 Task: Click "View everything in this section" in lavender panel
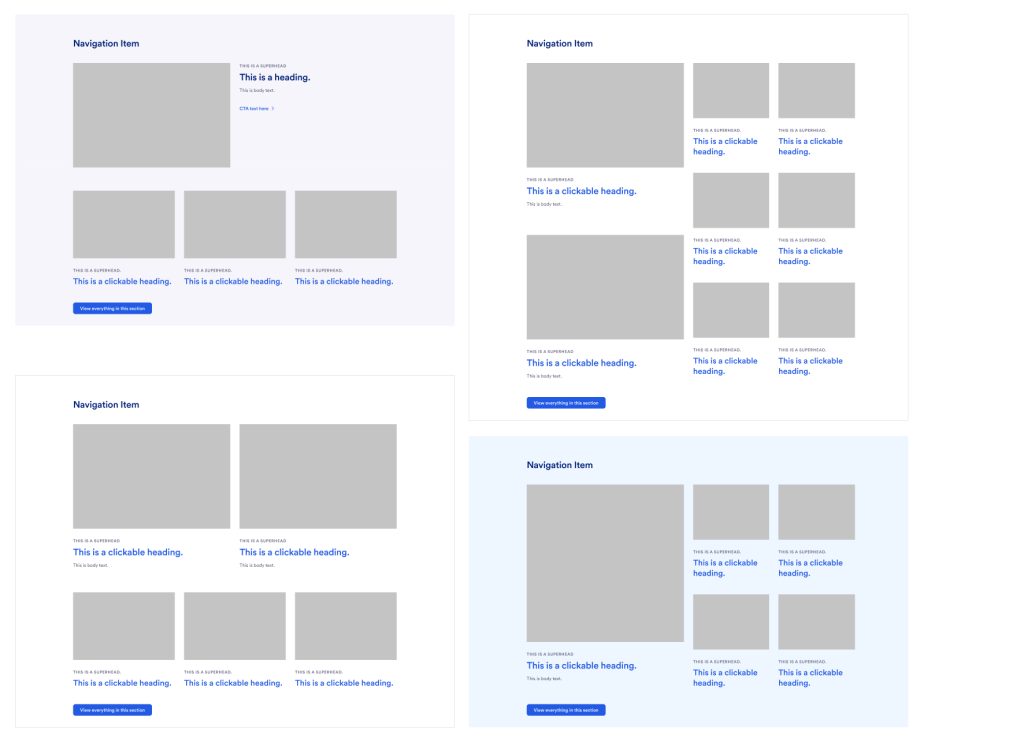point(112,308)
